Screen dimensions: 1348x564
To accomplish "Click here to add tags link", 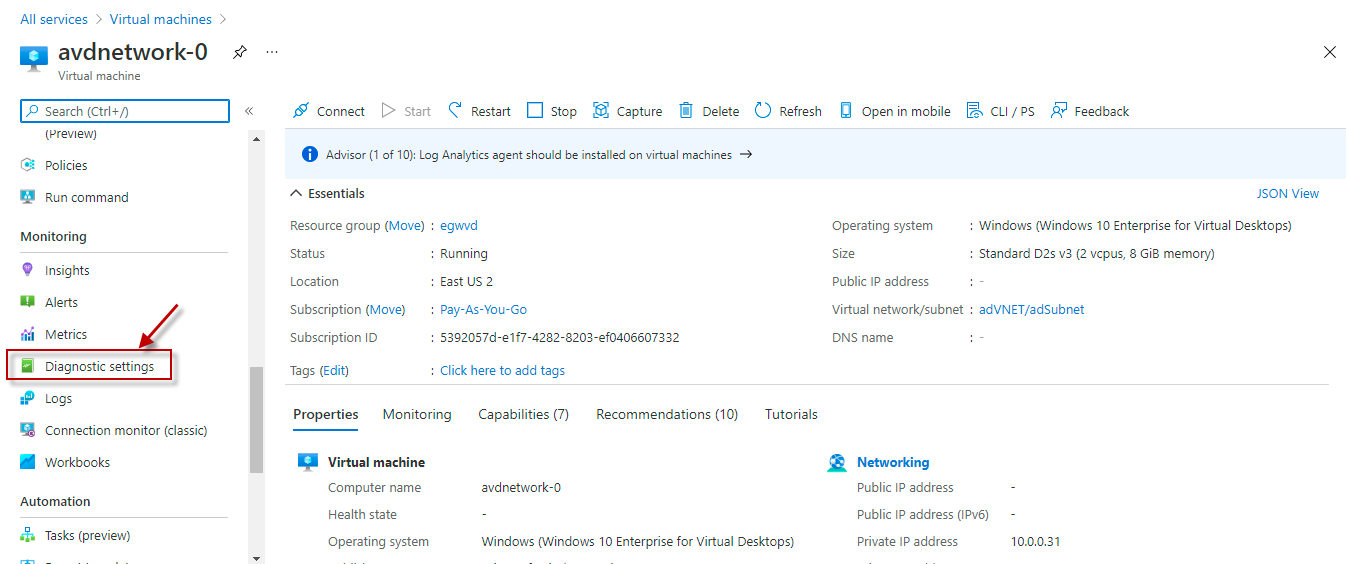I will 502,371.
